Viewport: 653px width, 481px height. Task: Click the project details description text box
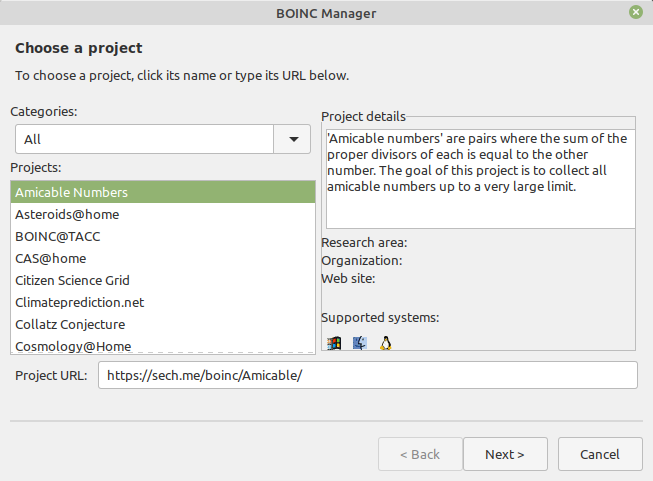pyautogui.click(x=481, y=179)
